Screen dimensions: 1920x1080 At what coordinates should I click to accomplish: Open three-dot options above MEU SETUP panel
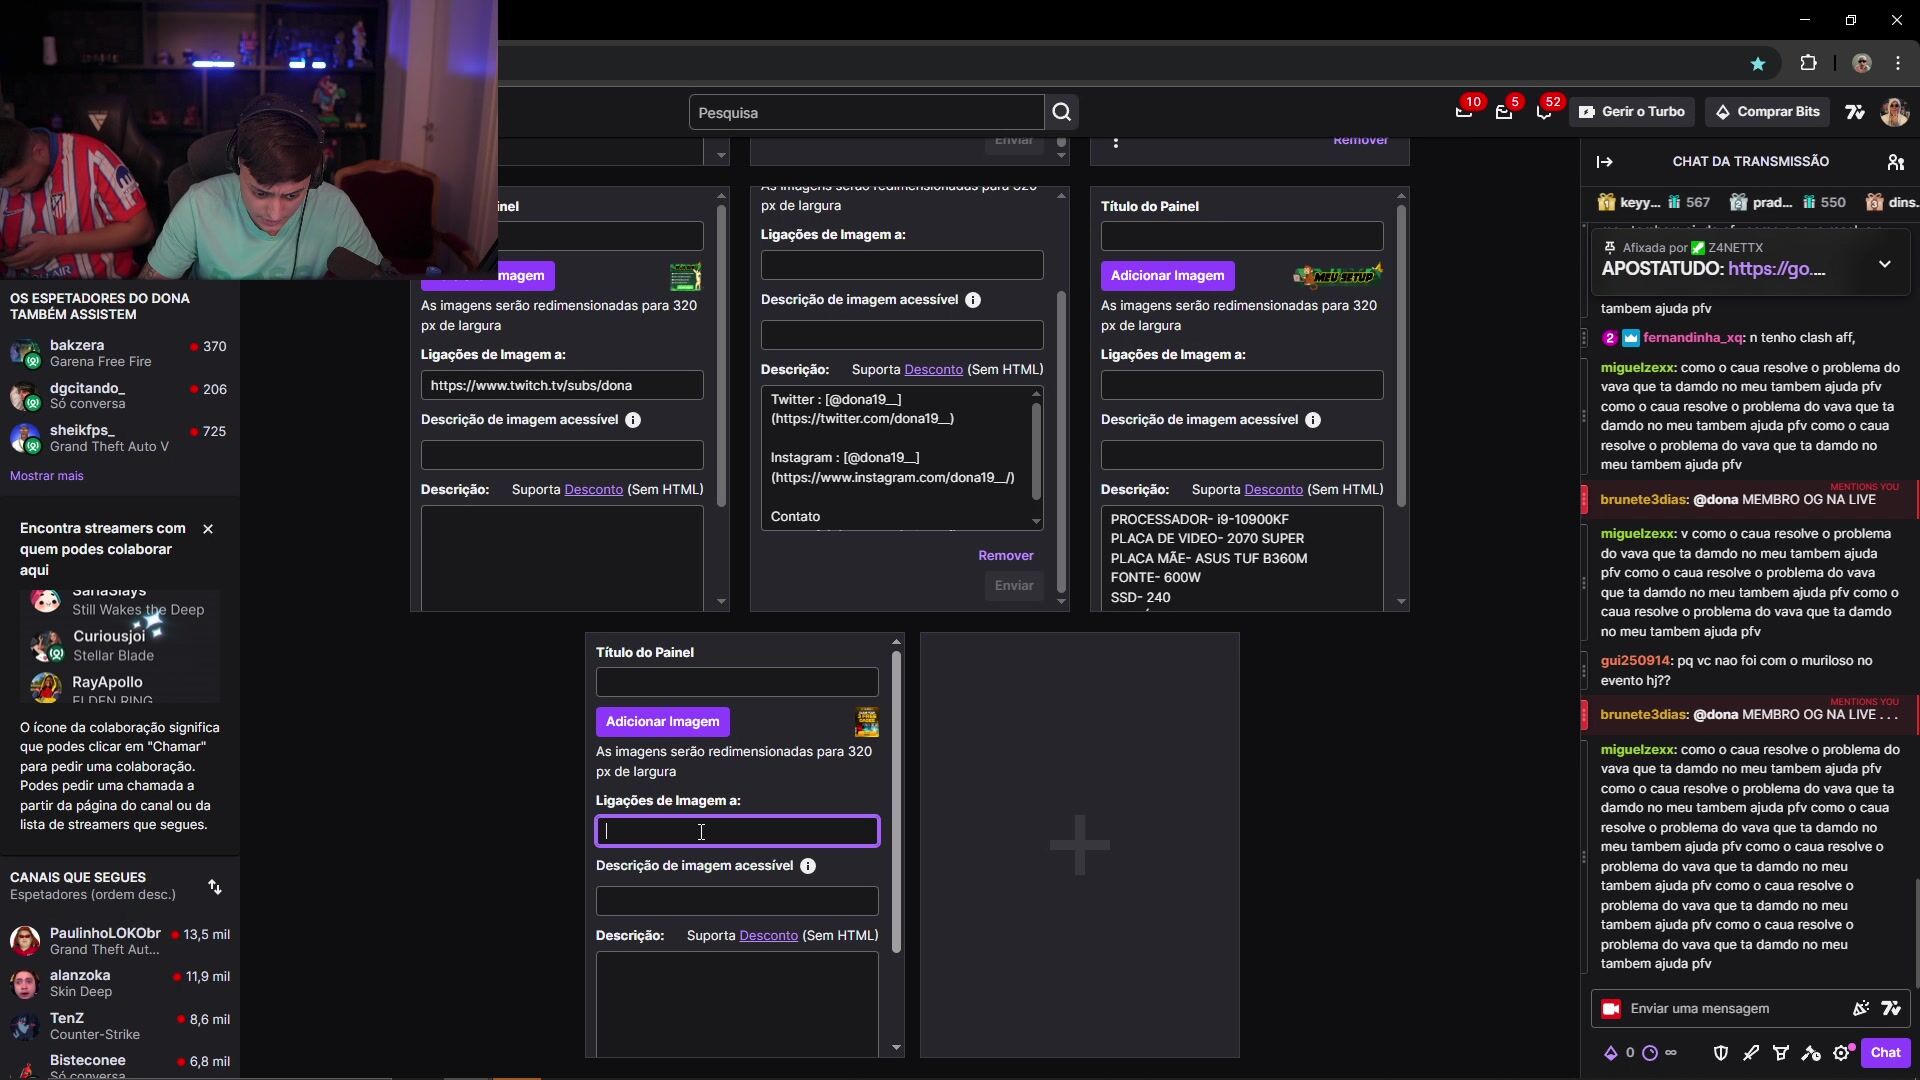1116,142
